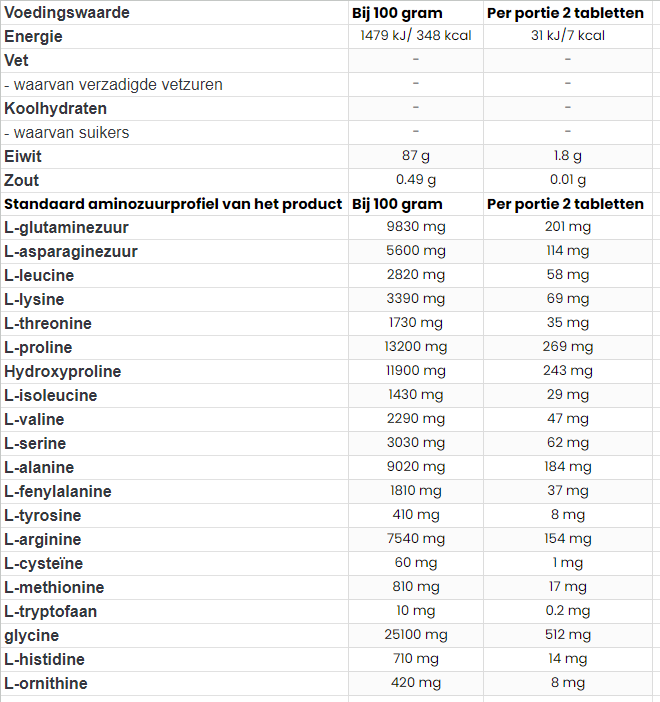
Task: Select the Zout row label
Action: (22, 180)
